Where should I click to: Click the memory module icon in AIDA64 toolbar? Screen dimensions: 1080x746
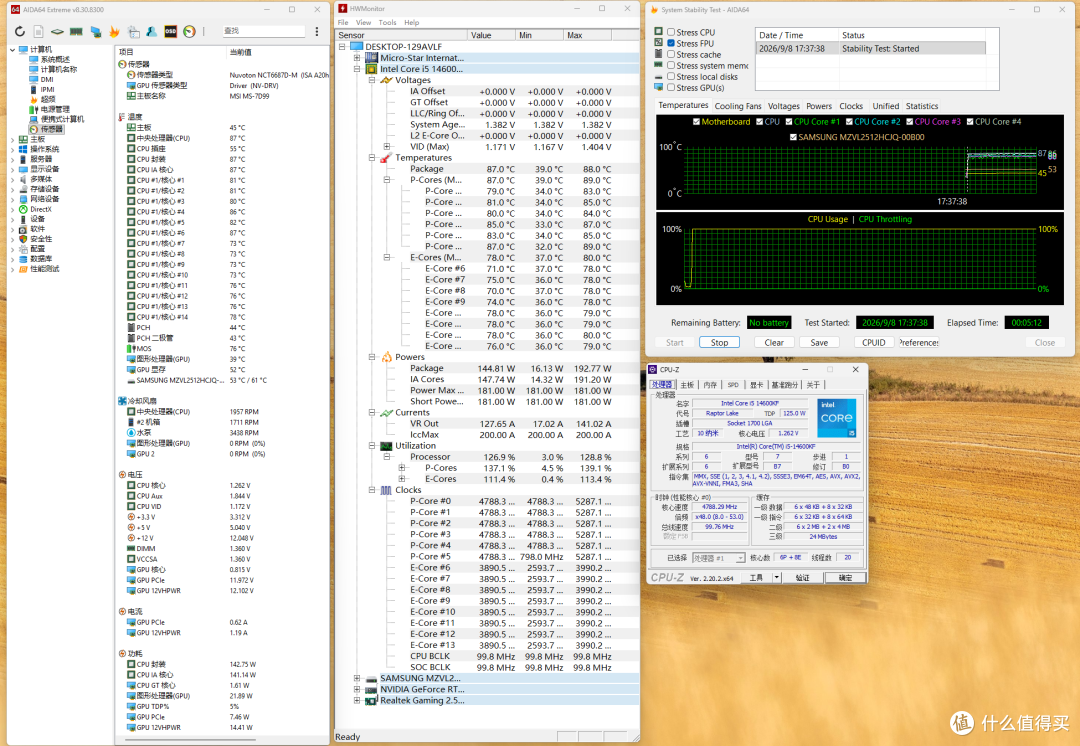coord(76,32)
